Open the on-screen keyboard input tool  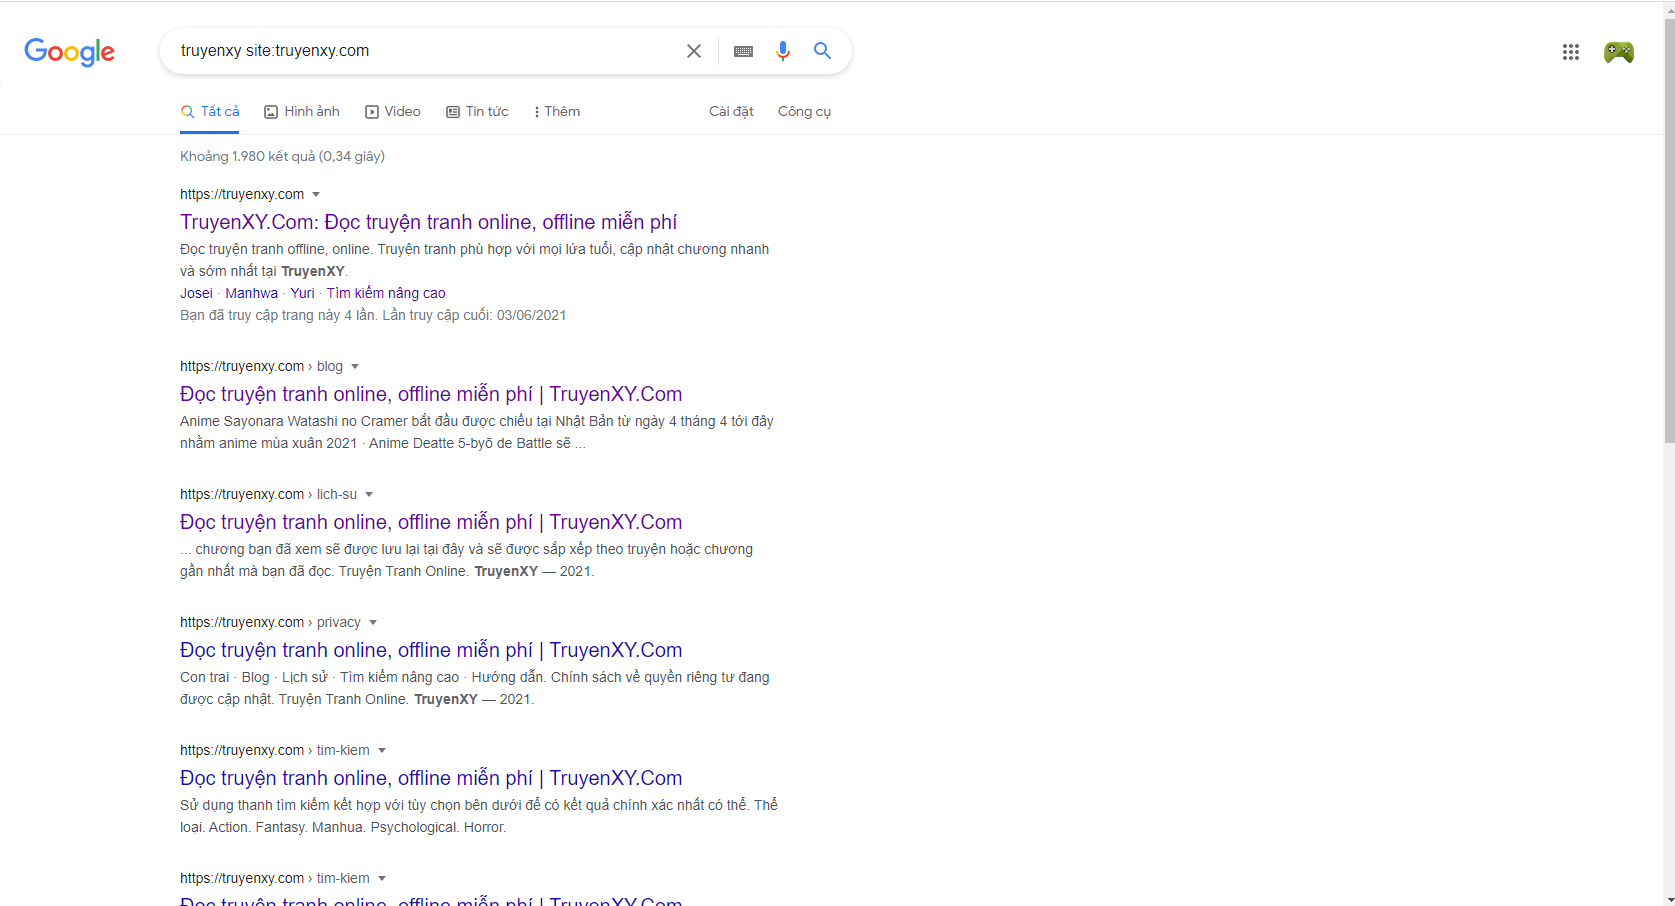click(743, 51)
